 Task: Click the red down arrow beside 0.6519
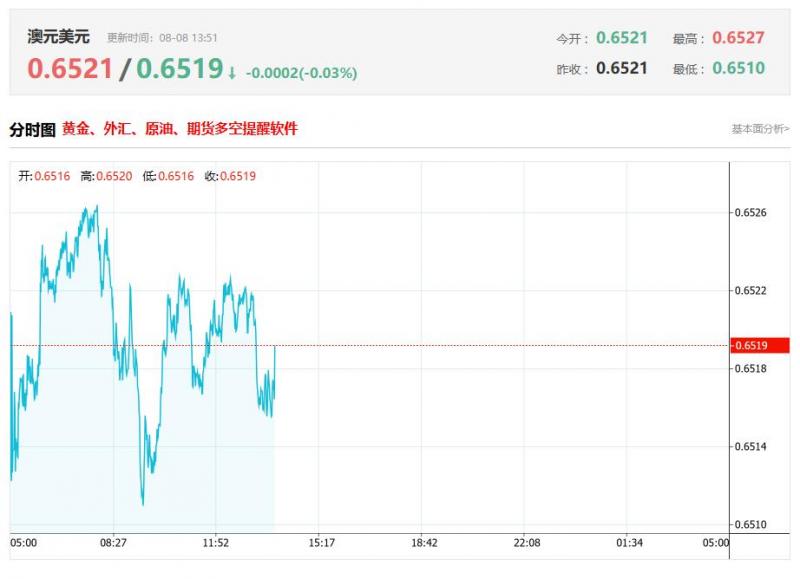232,72
